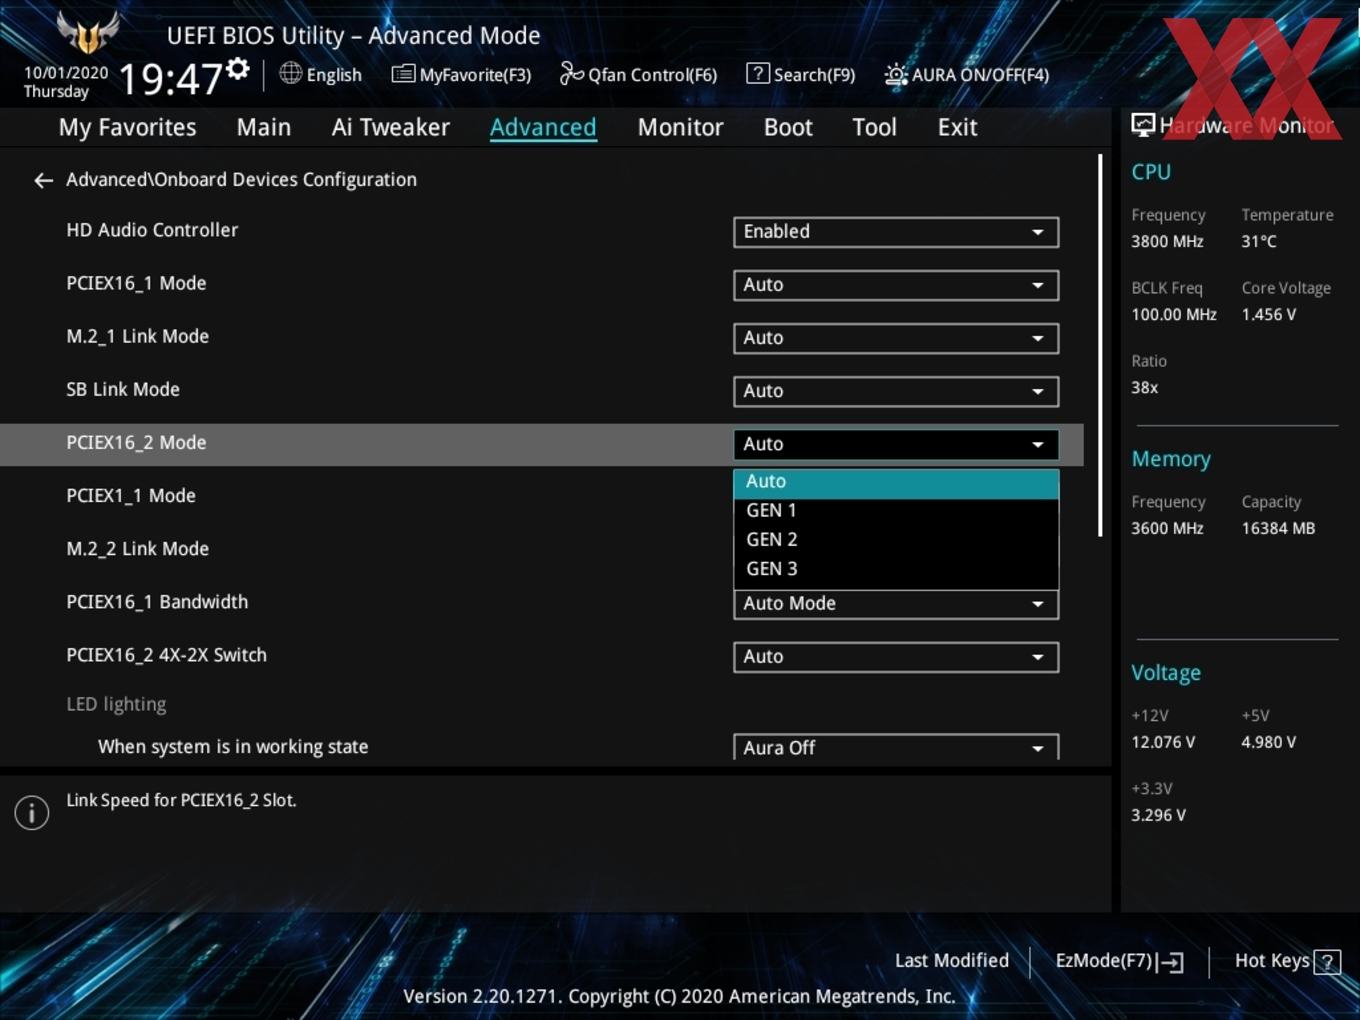Viewport: 1360px width, 1020px height.
Task: Click the info icon beside help text
Action: pos(32,812)
